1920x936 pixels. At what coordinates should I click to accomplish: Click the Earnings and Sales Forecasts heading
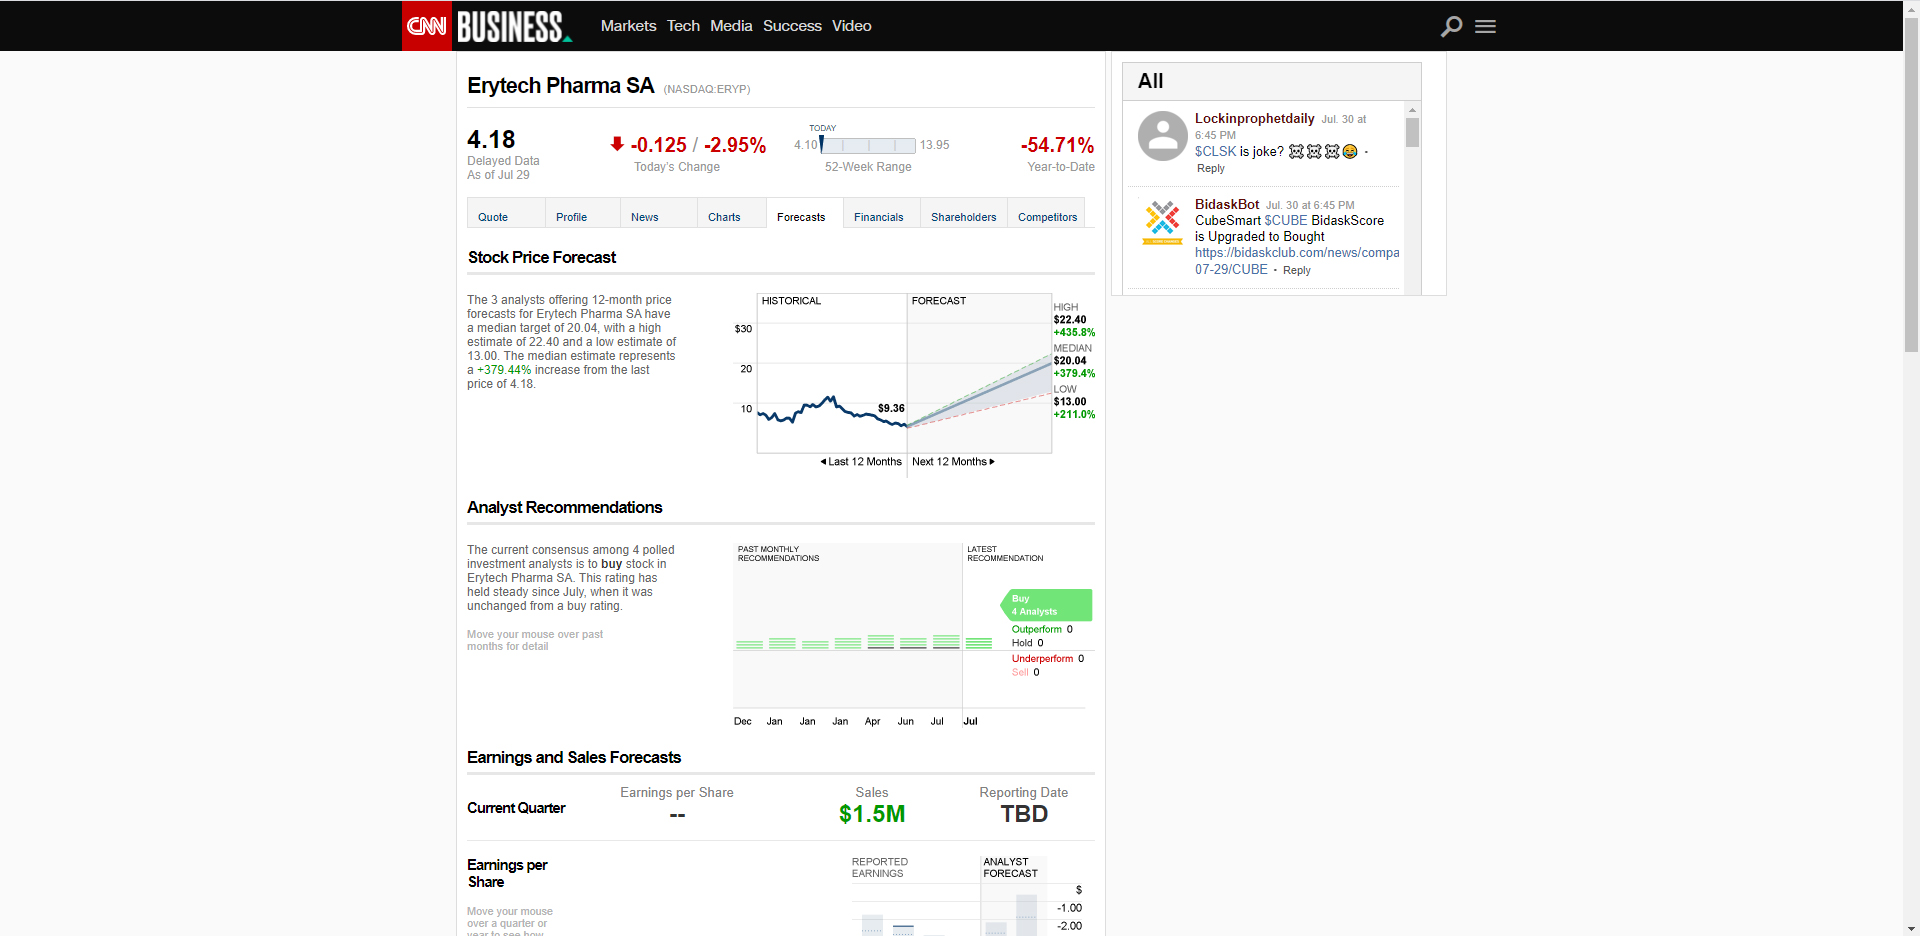(574, 758)
